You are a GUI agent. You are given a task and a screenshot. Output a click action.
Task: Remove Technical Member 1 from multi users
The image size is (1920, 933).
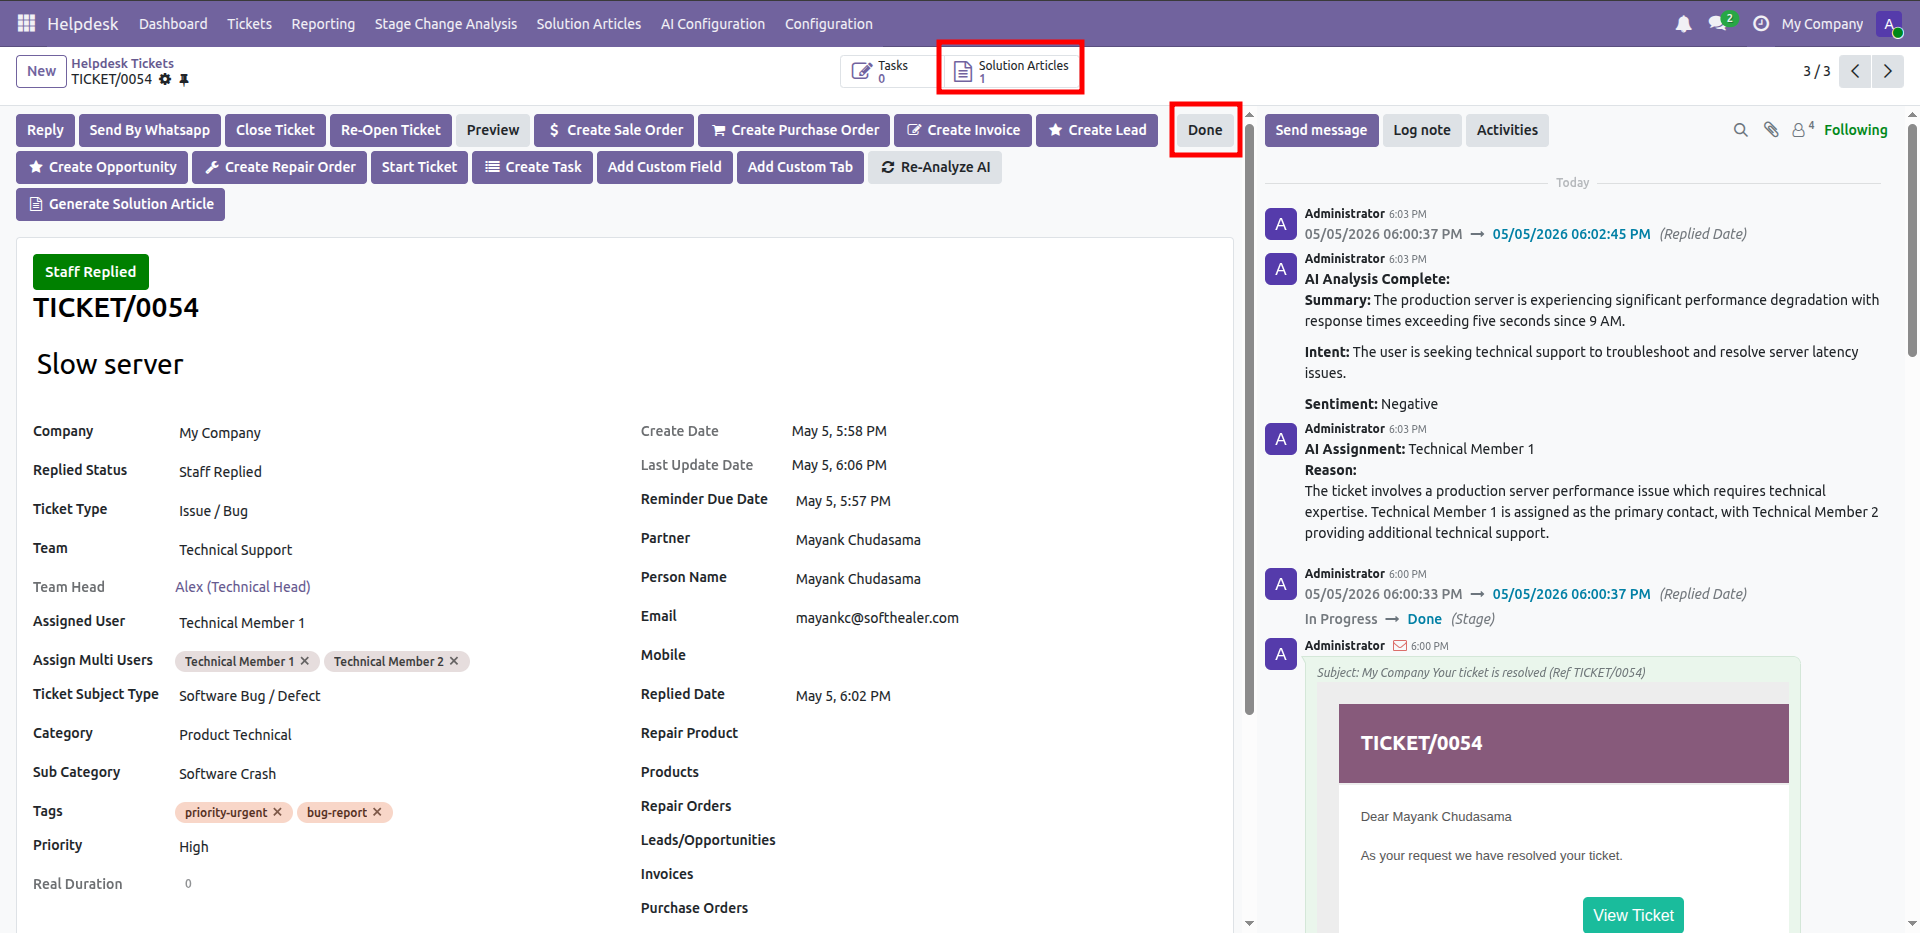coord(305,661)
